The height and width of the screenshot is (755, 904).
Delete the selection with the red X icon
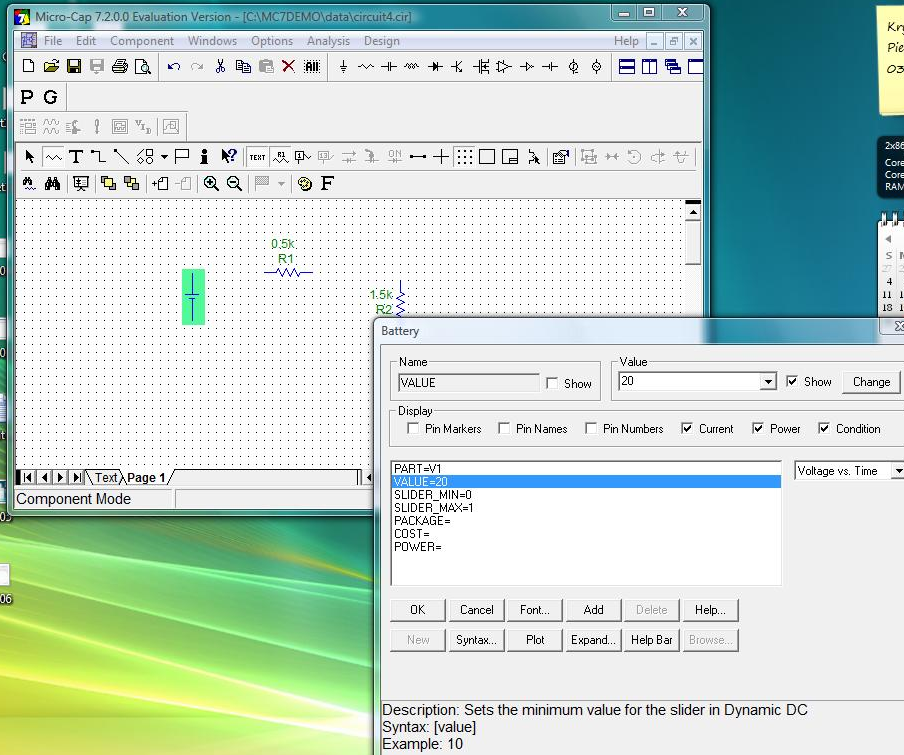[288, 67]
